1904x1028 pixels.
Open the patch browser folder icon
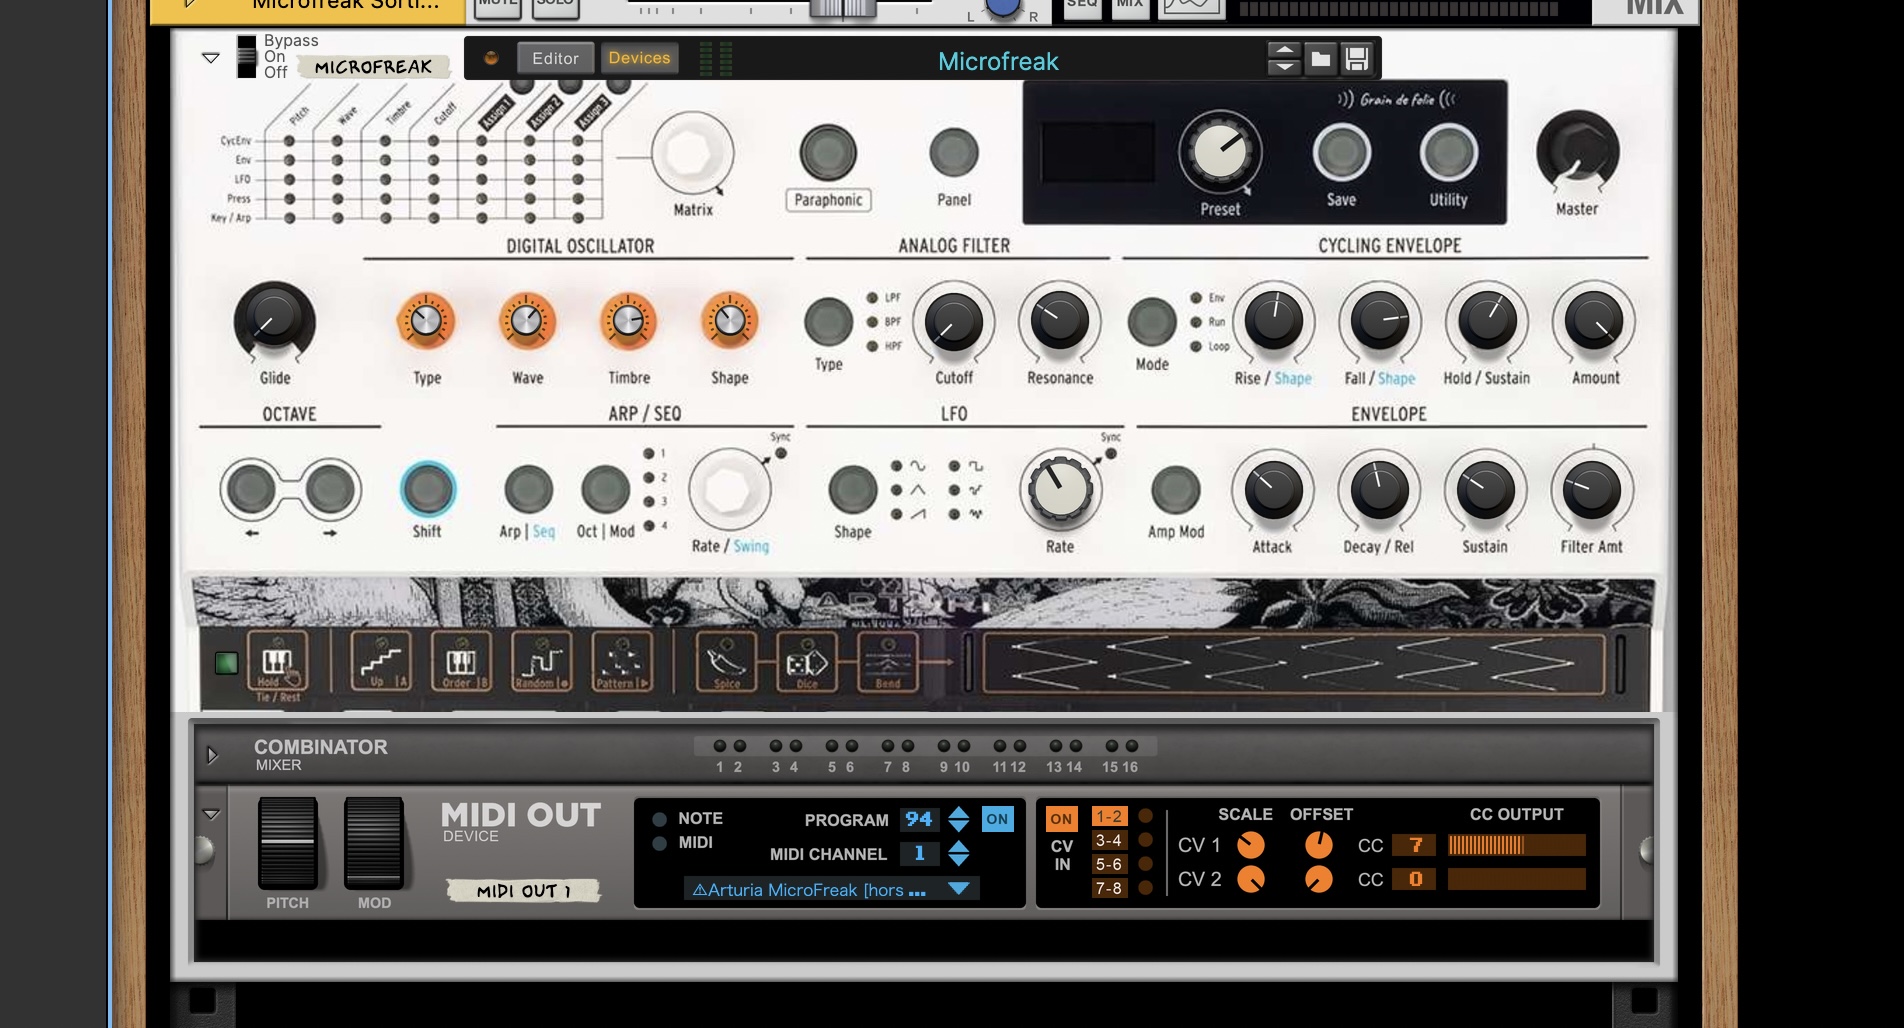pos(1321,59)
